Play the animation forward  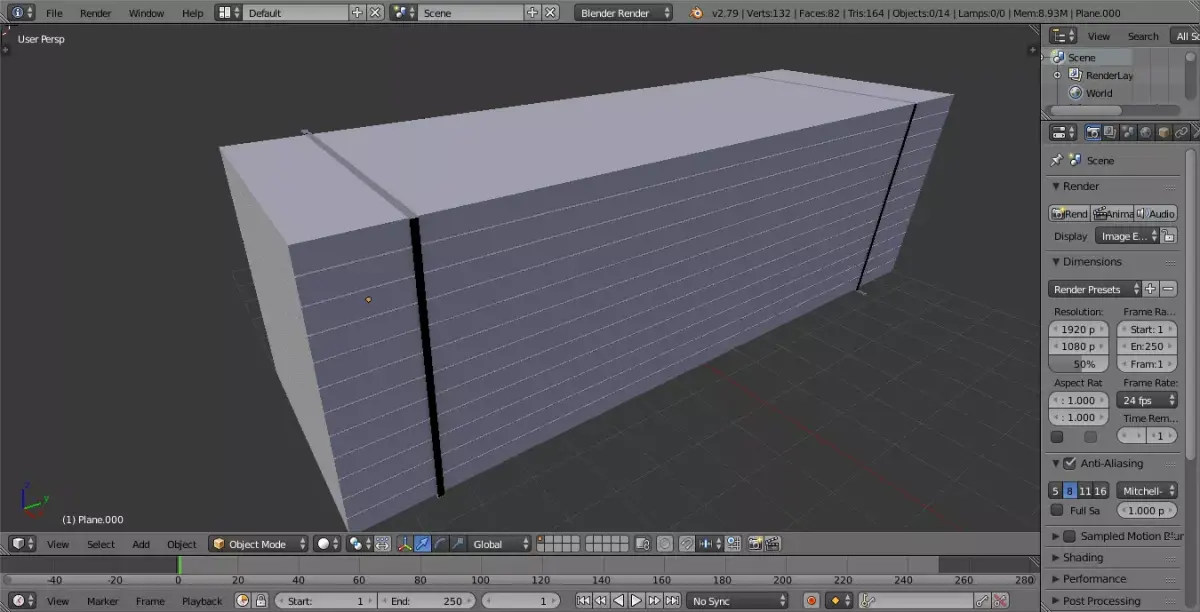pos(636,601)
